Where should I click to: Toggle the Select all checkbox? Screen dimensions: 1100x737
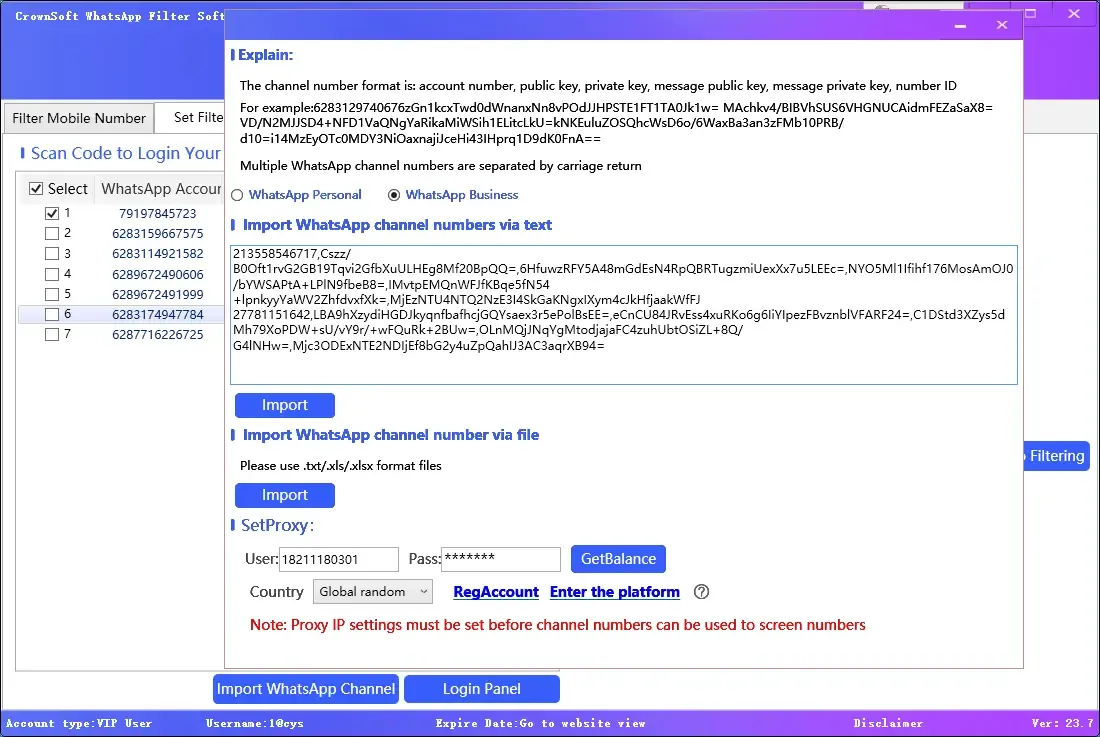(x=37, y=188)
